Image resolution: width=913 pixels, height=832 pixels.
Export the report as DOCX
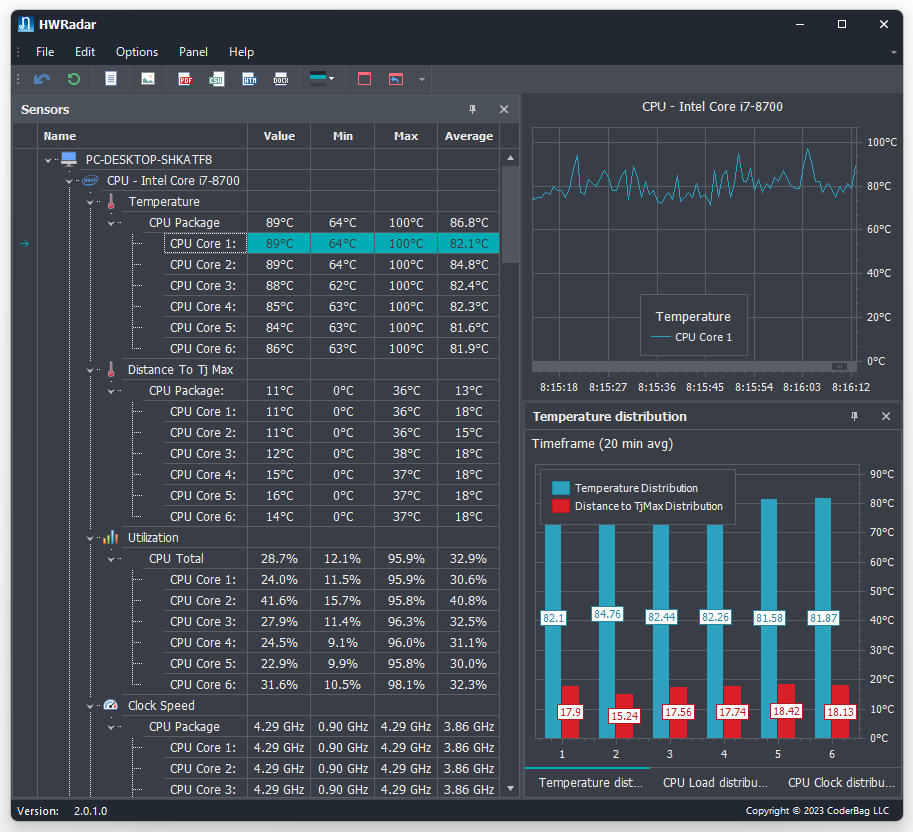281,79
